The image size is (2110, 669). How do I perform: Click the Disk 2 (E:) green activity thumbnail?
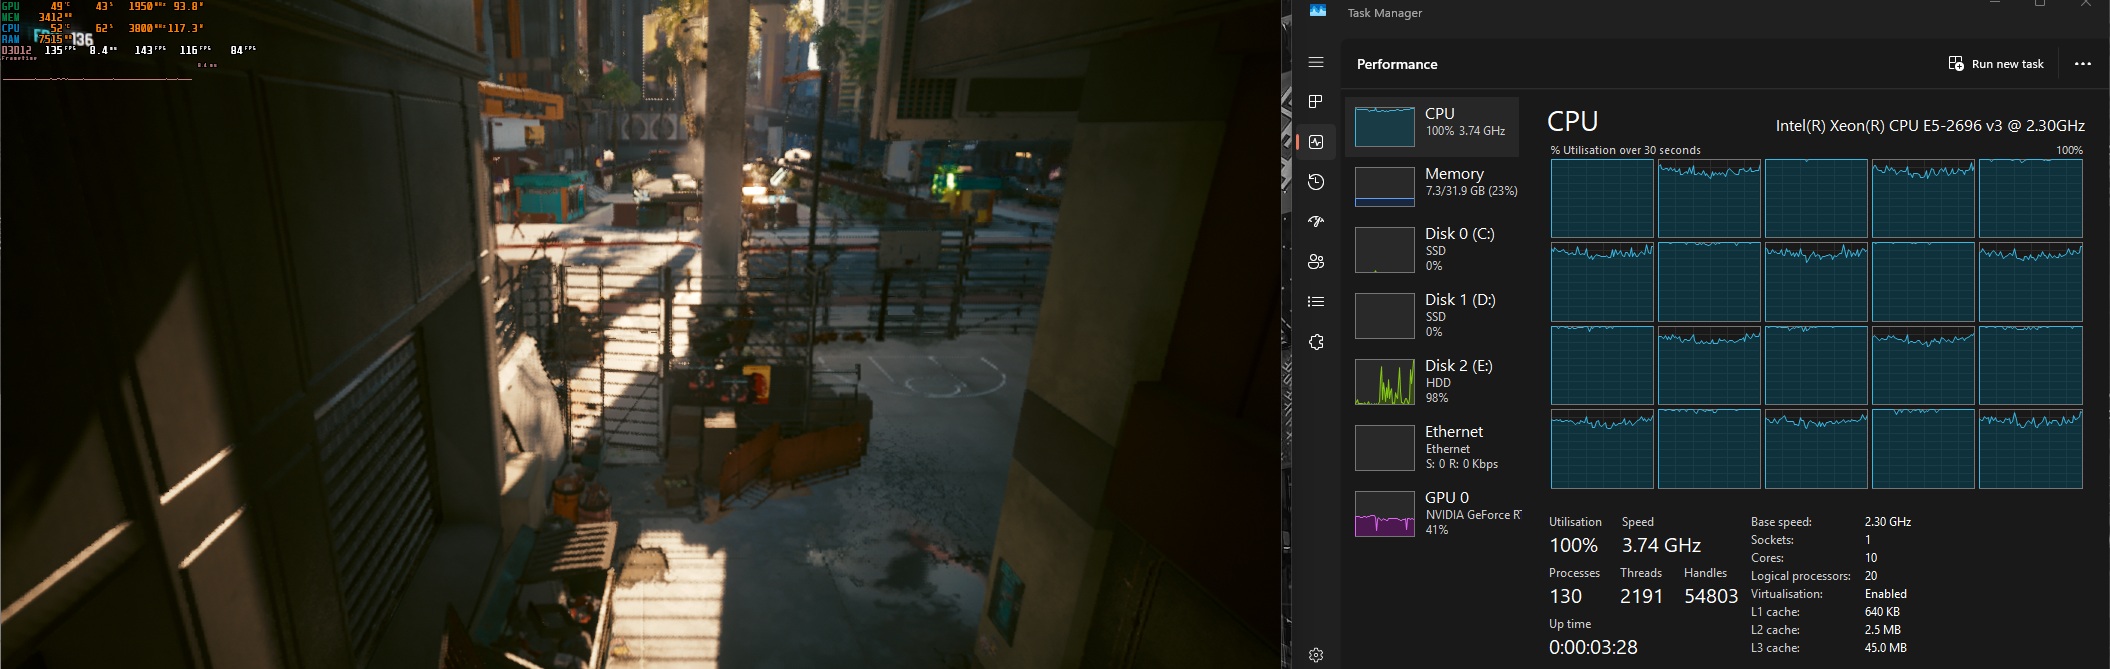point(1385,382)
